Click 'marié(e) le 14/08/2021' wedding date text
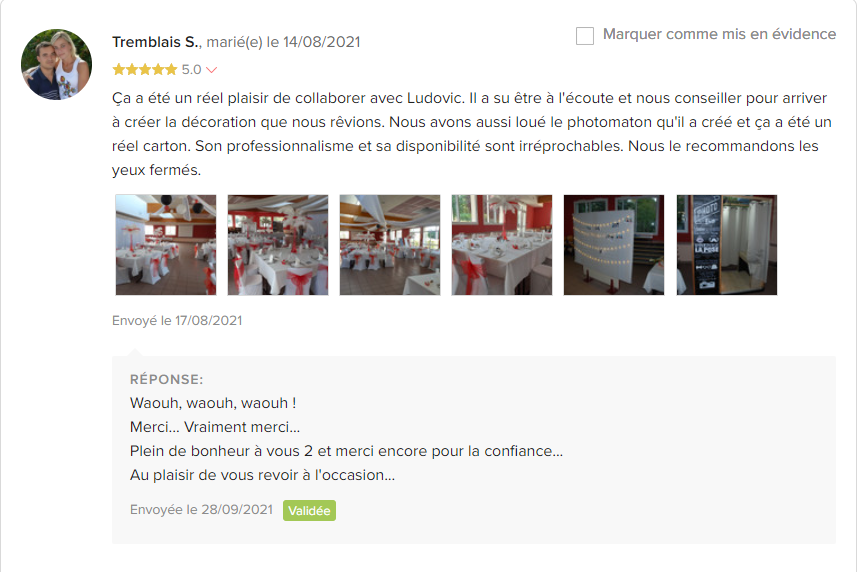 tap(283, 42)
